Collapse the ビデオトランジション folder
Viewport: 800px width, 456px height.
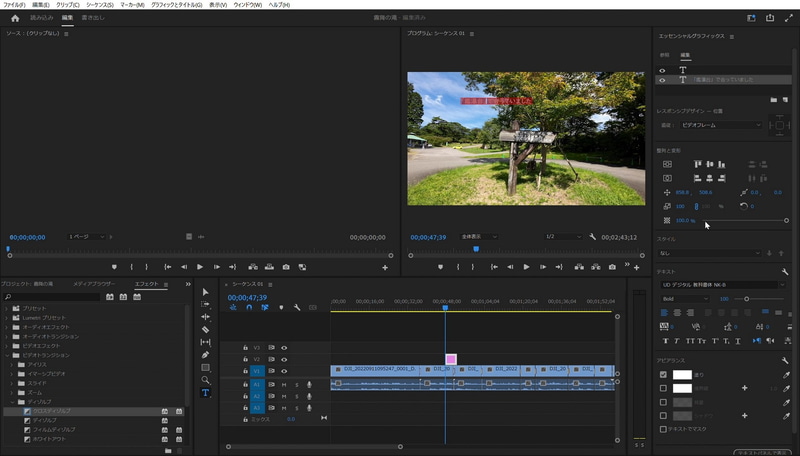click(x=7, y=355)
